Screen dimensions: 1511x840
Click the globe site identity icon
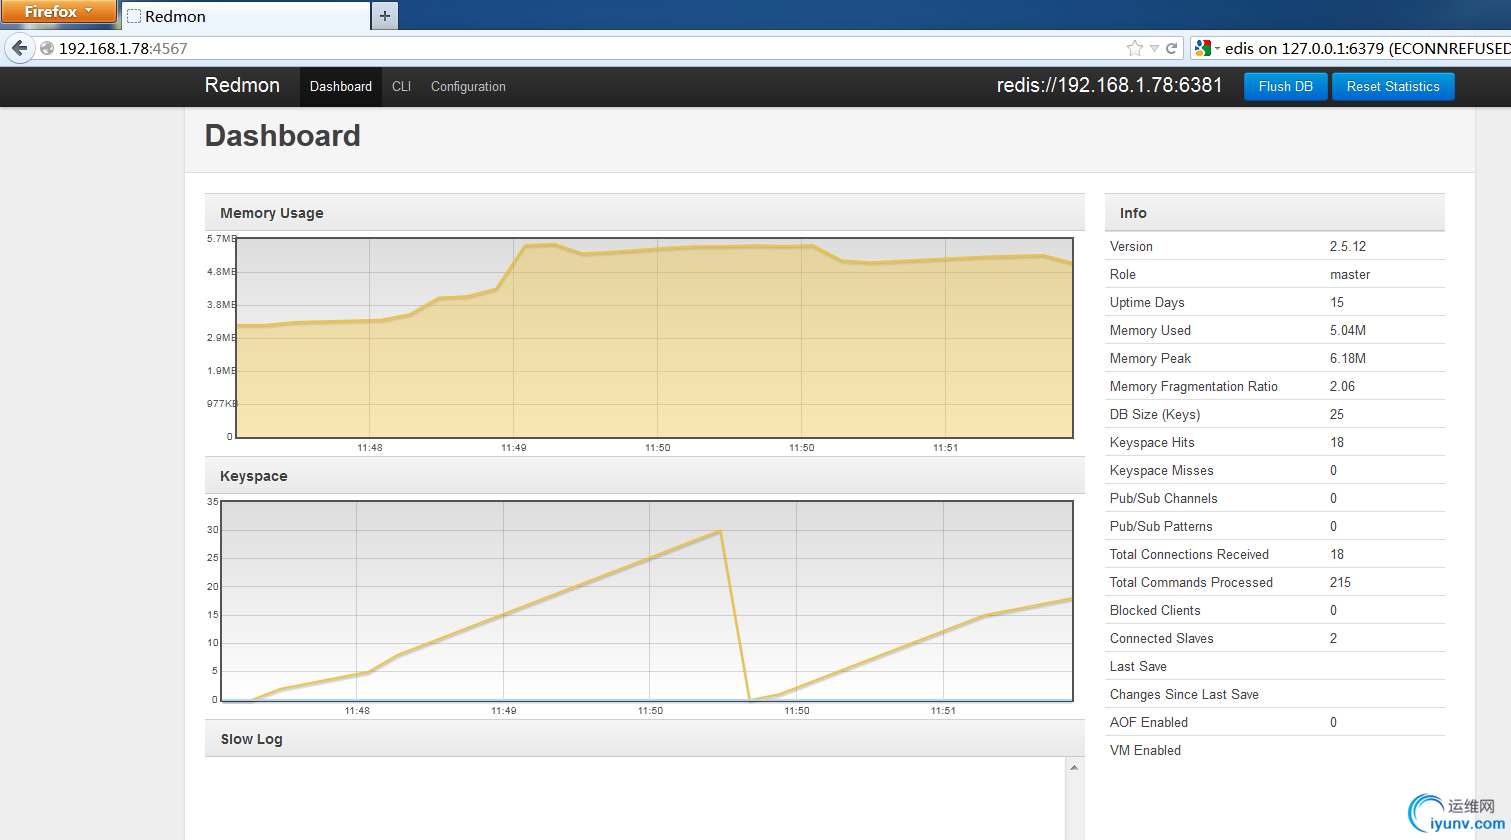(47, 48)
